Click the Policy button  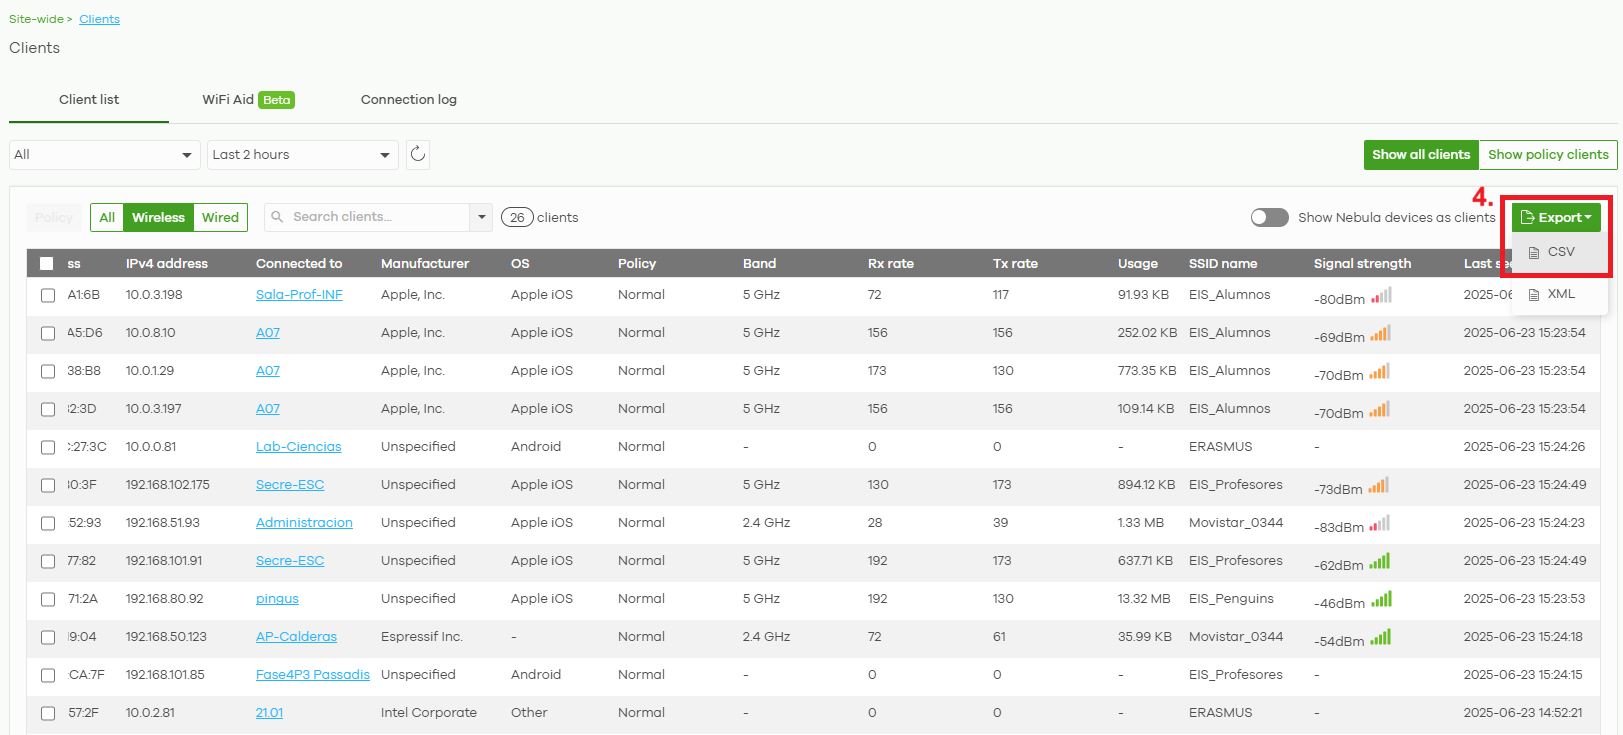[54, 217]
